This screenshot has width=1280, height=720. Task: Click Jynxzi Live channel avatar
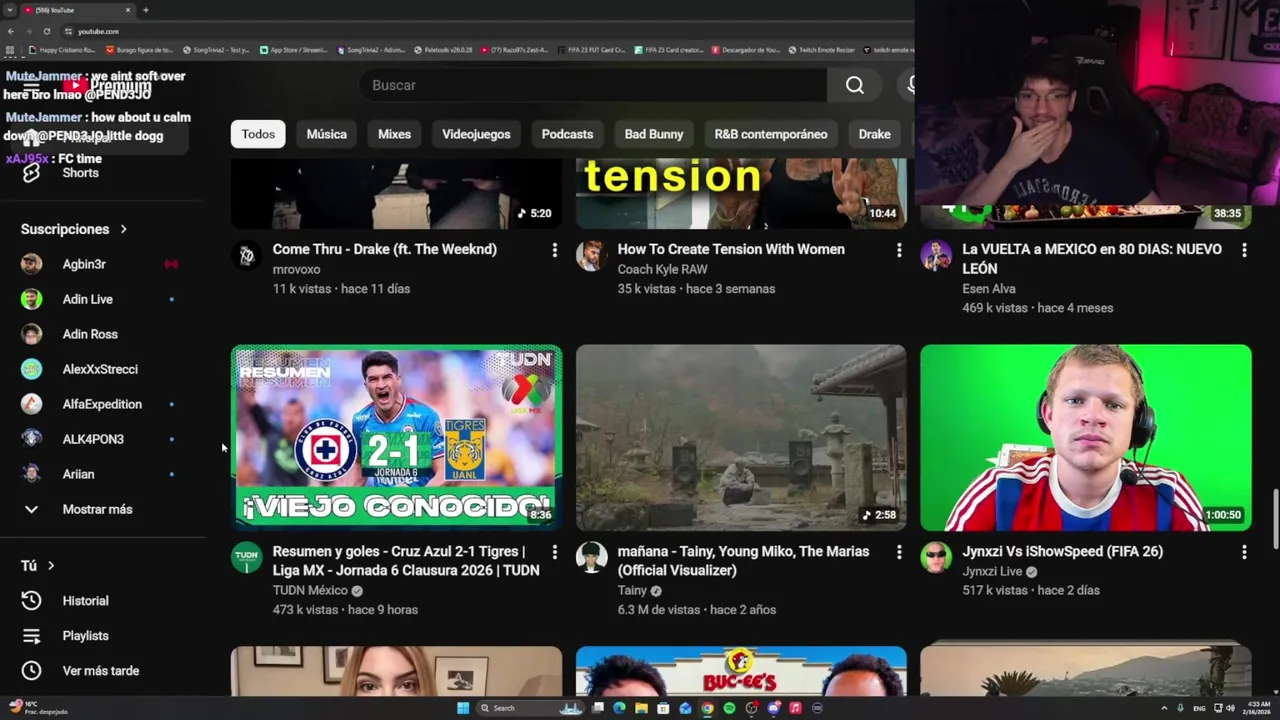[x=936, y=557]
